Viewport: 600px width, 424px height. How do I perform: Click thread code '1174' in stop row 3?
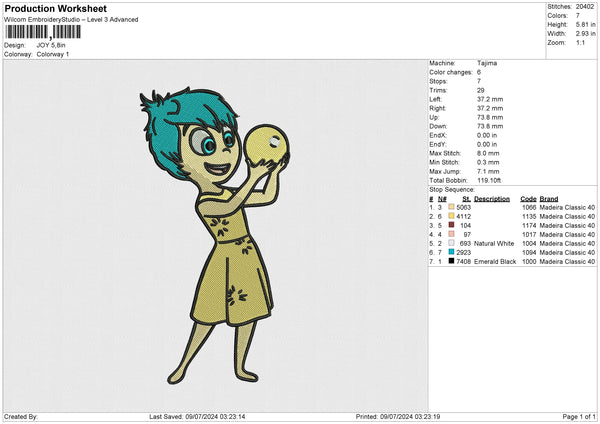coord(529,225)
